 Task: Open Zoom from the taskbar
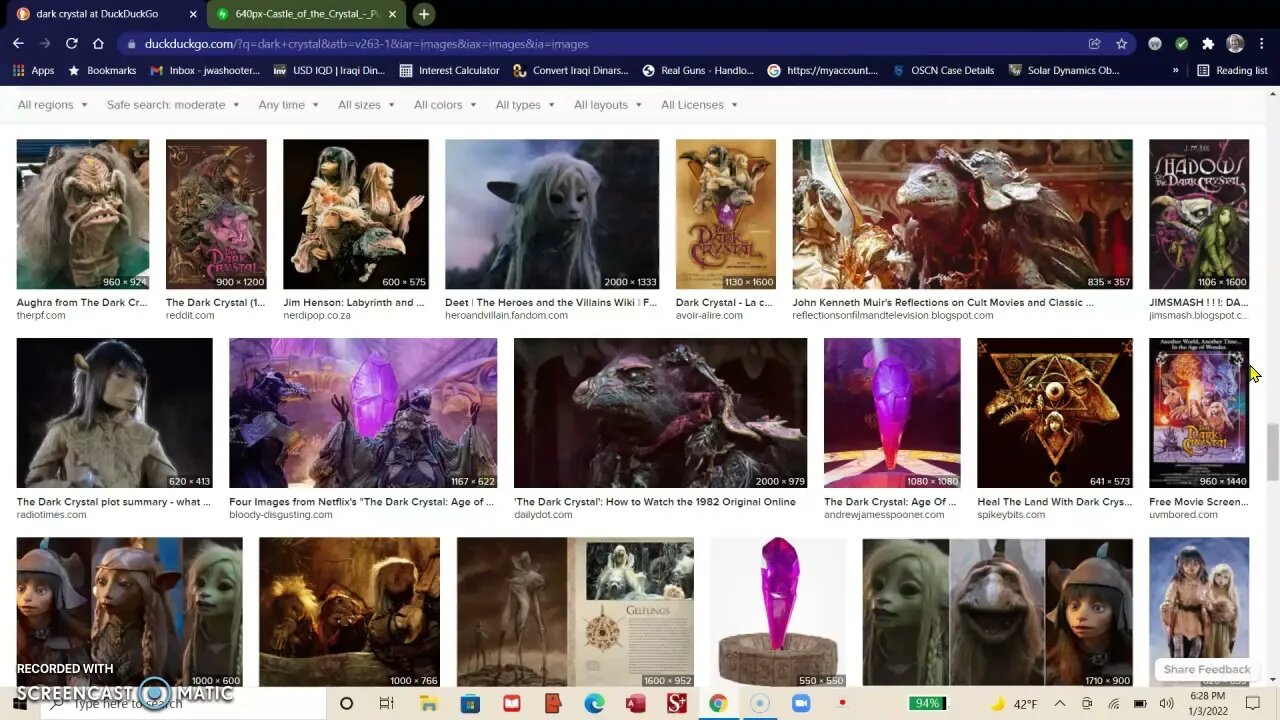[x=801, y=704]
